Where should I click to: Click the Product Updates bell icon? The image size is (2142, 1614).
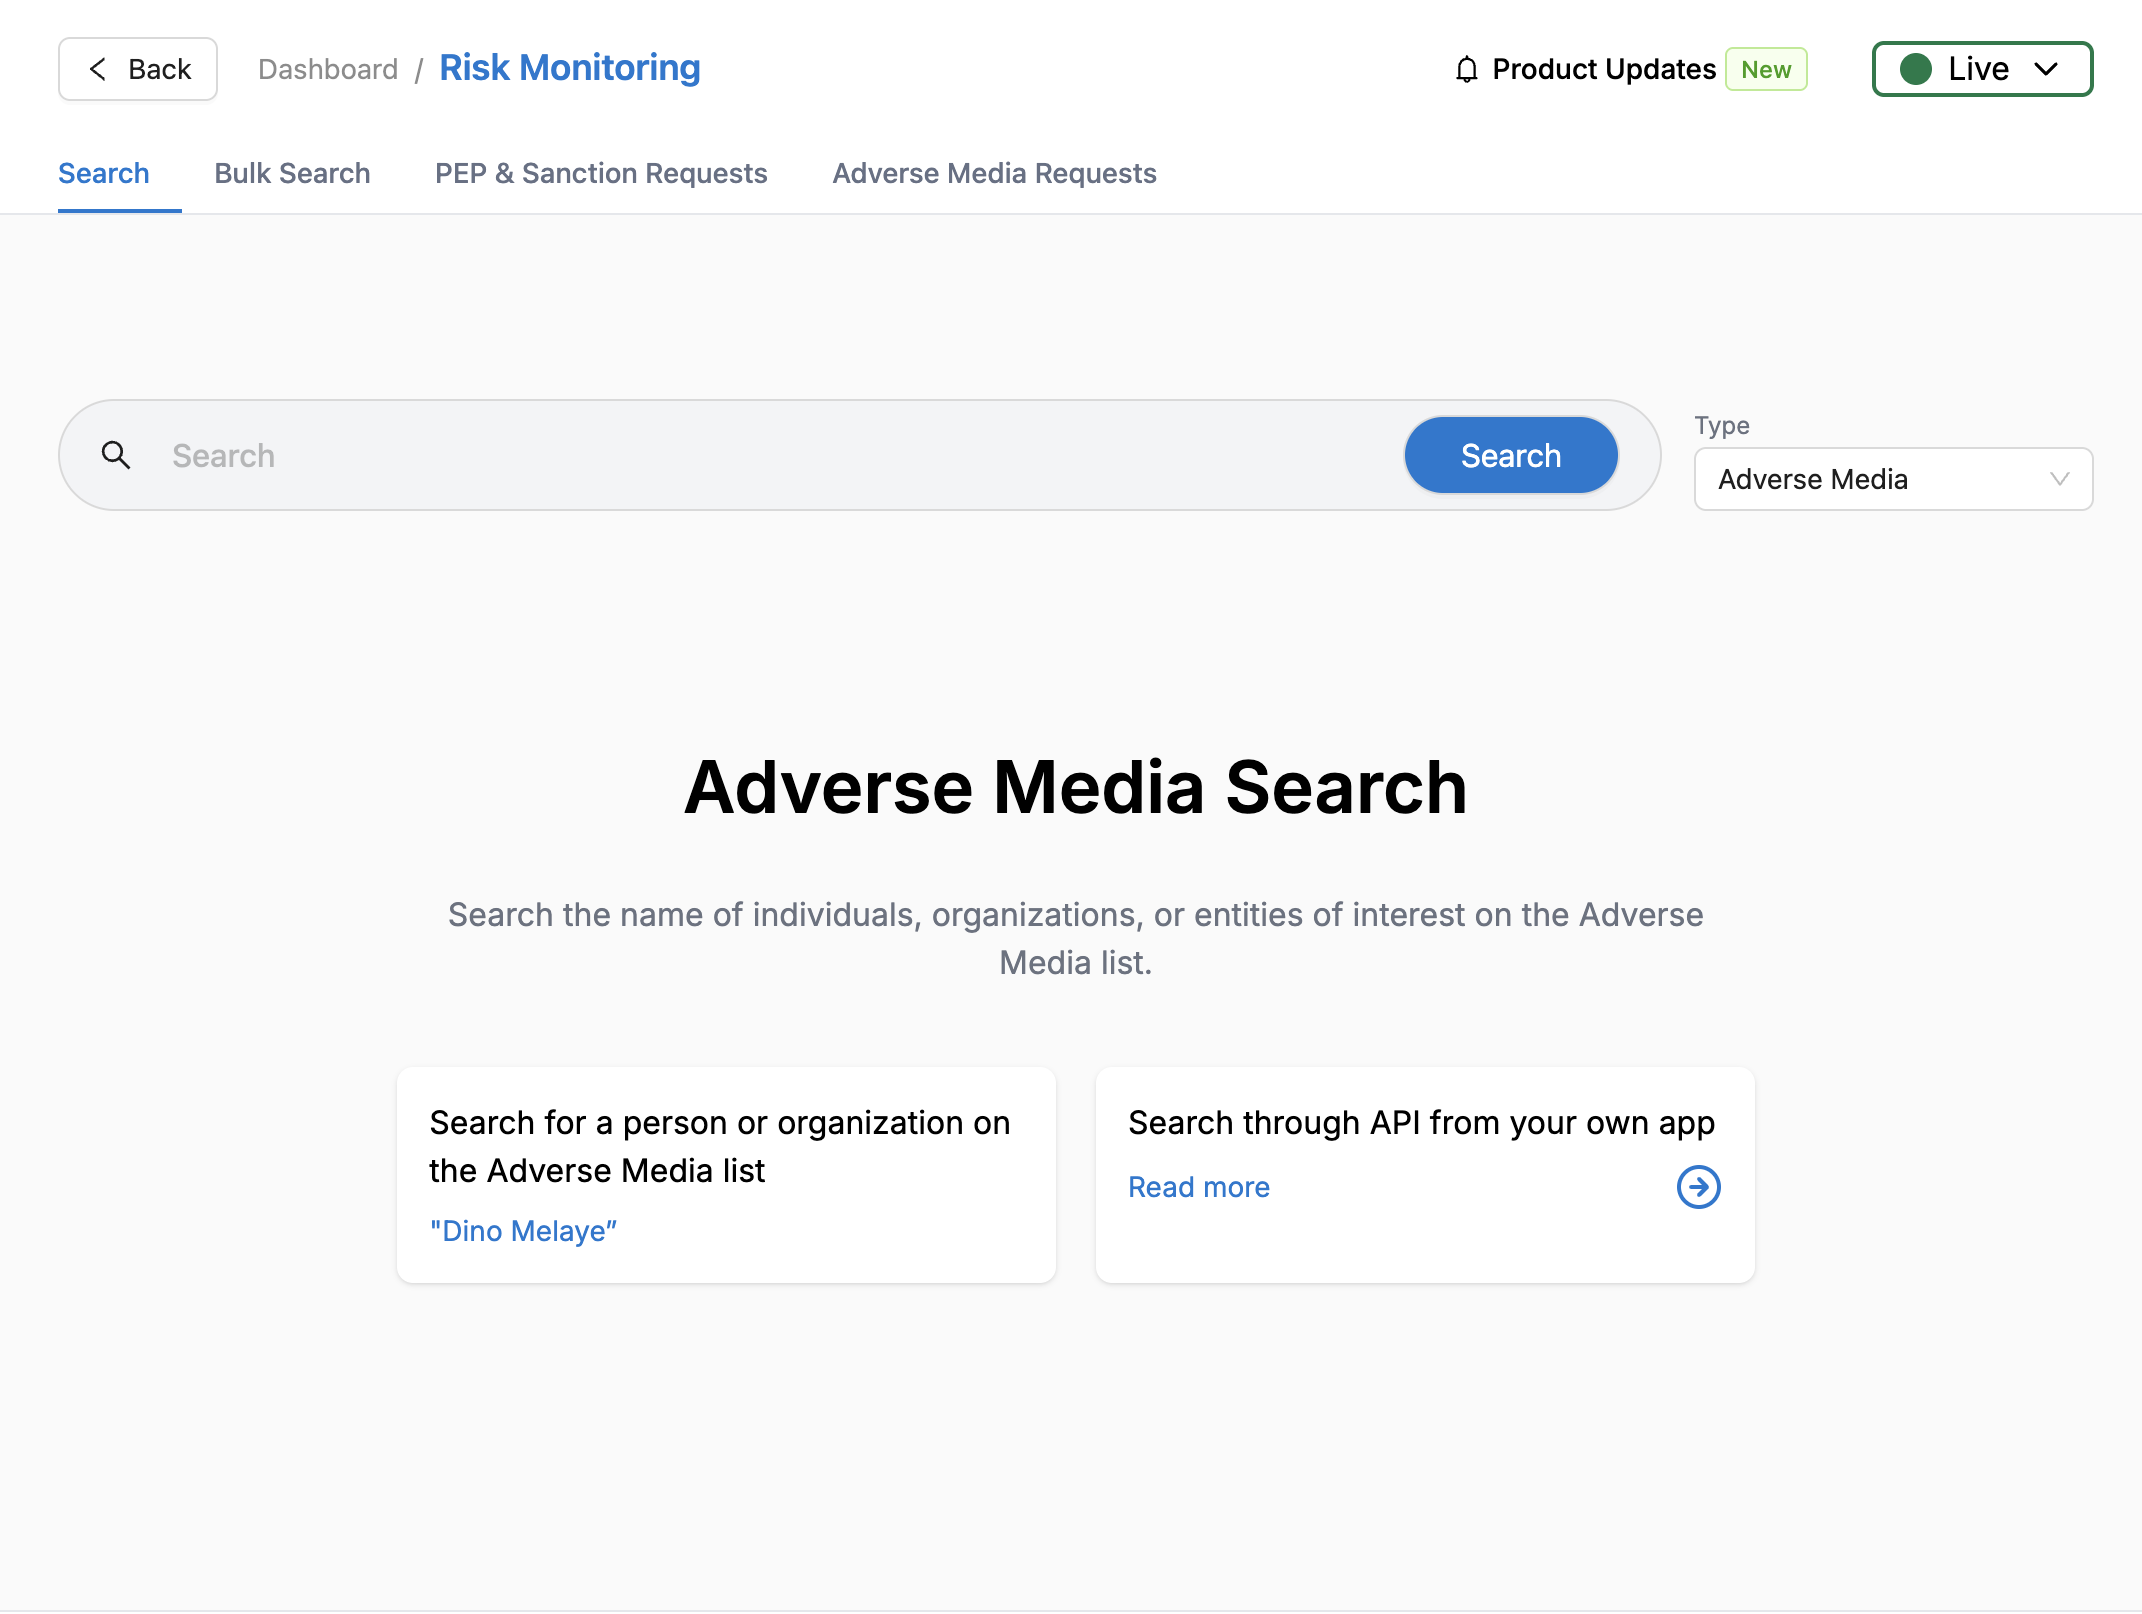pyautogui.click(x=1466, y=69)
